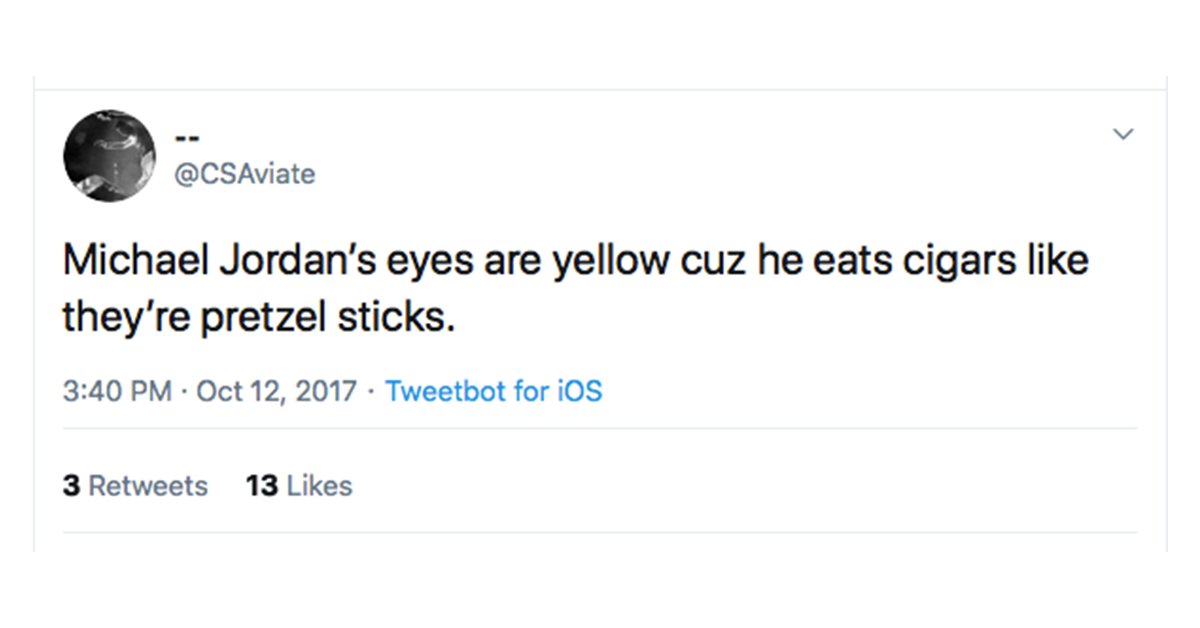View the 13 Likes list
This screenshot has width=1200, height=628.
coord(299,486)
